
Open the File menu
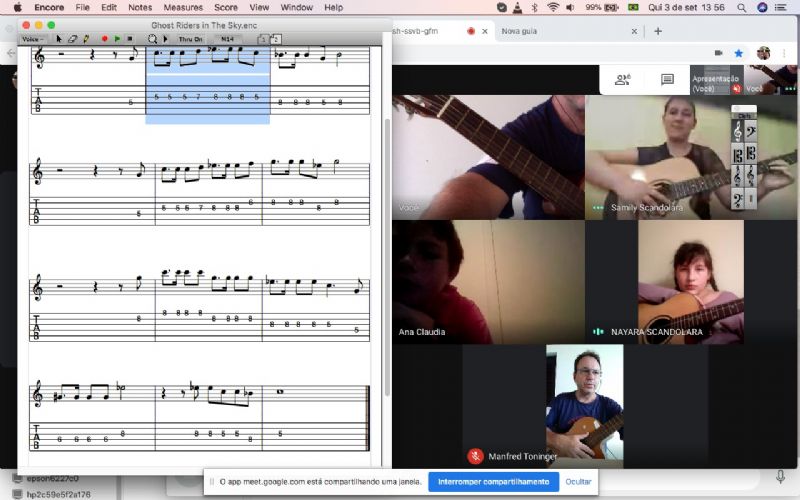click(82, 7)
